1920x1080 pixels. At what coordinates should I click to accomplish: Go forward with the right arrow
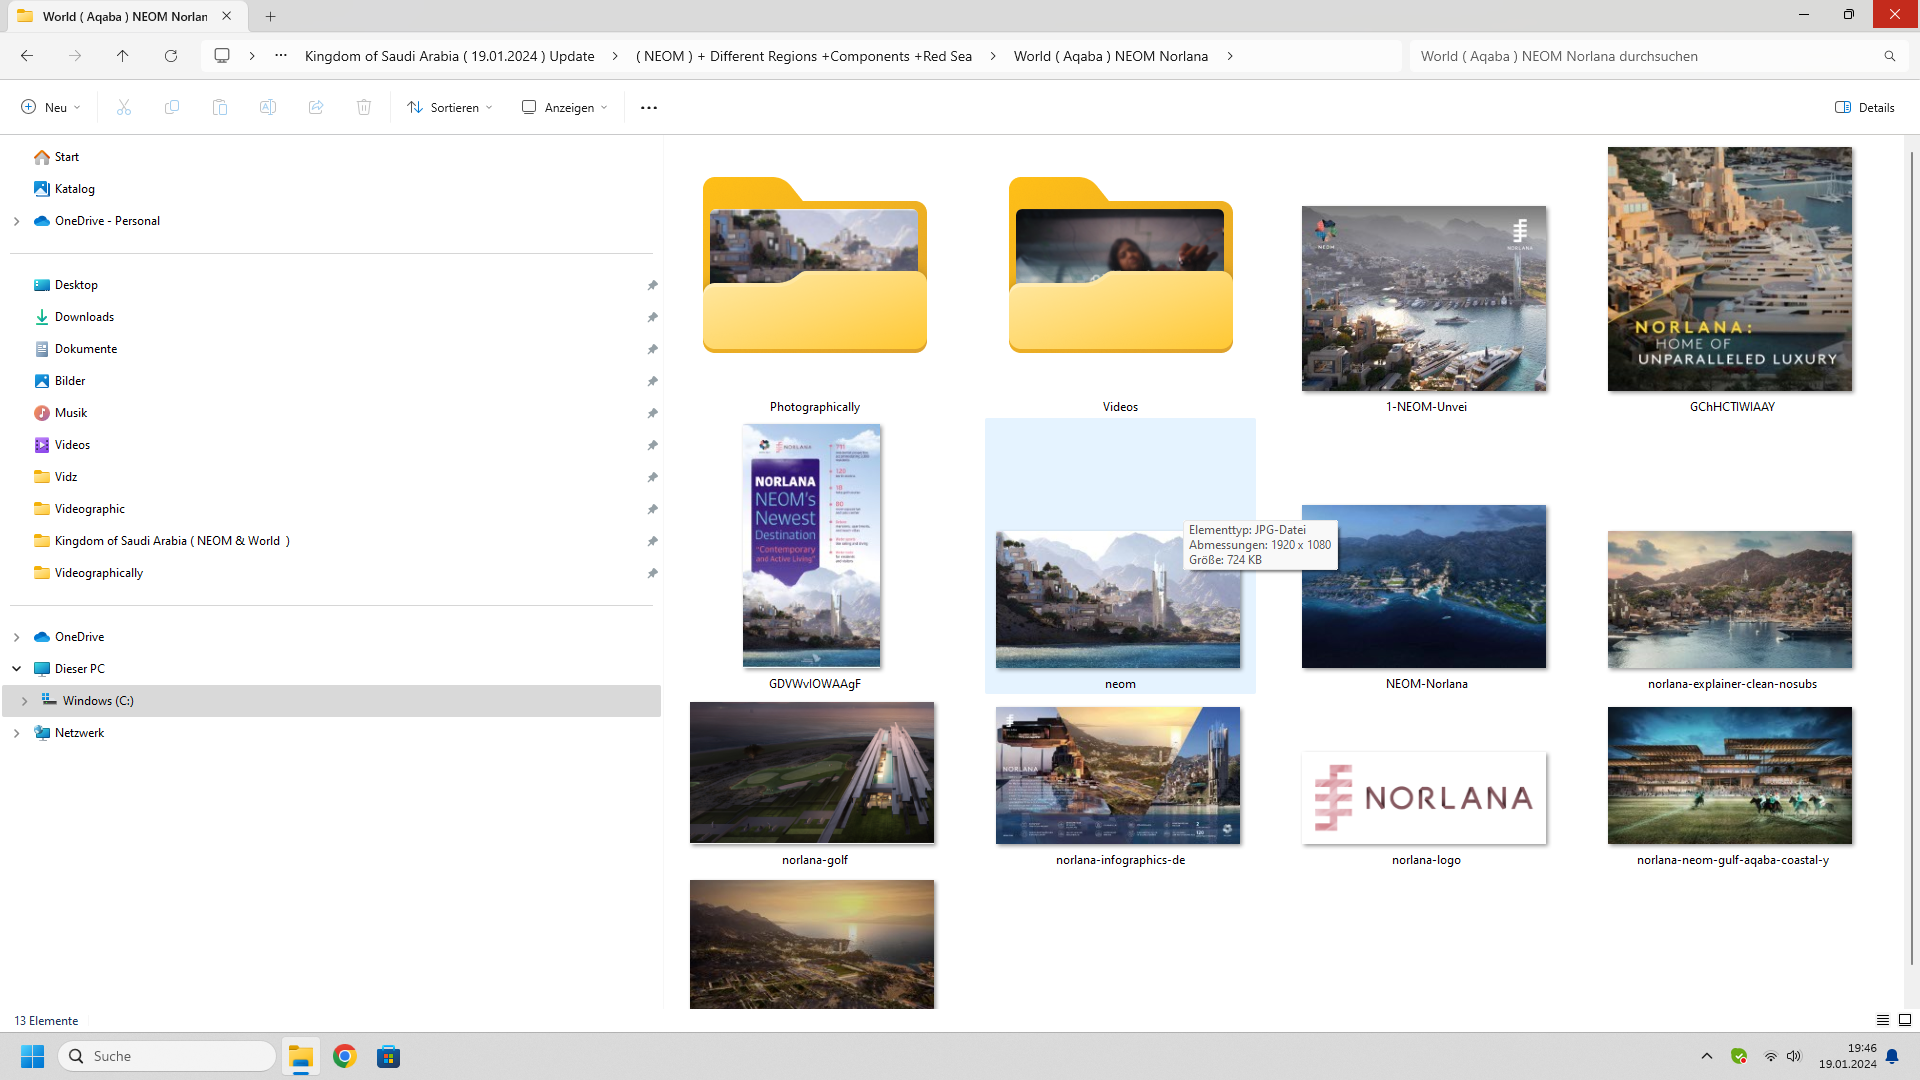tap(75, 56)
